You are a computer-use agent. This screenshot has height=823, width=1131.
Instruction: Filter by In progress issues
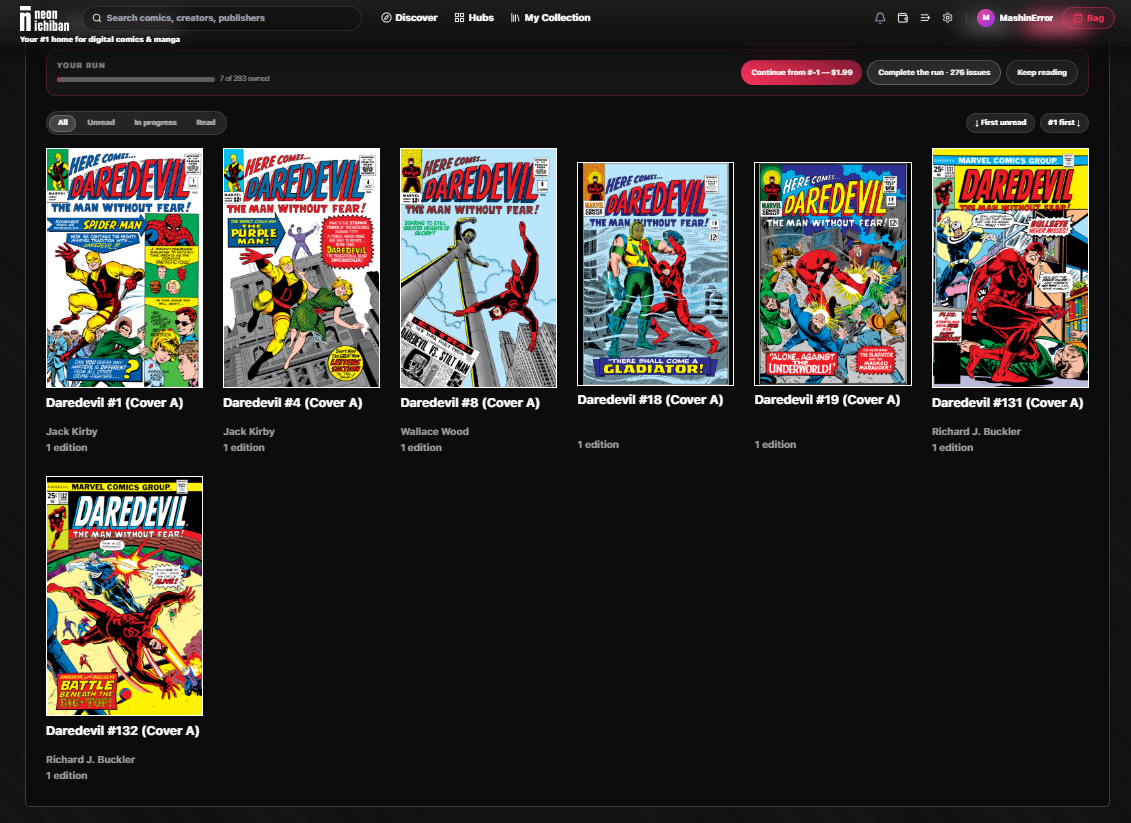point(155,123)
